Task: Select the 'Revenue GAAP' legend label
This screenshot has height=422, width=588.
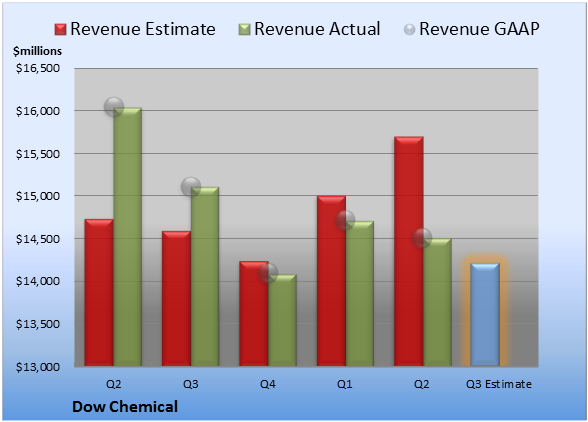Action: tap(479, 29)
